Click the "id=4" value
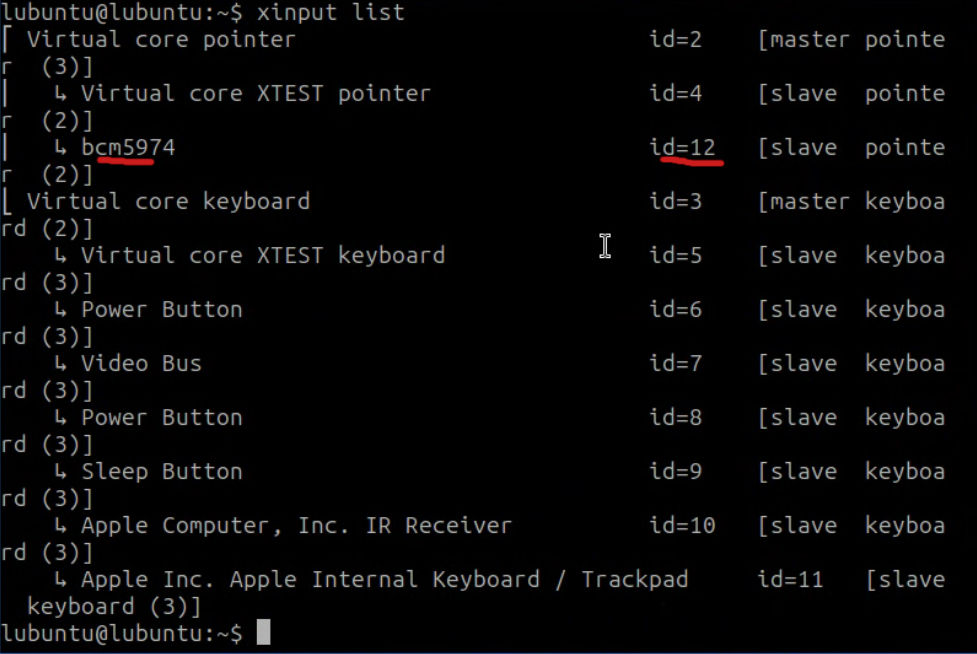 pos(675,94)
